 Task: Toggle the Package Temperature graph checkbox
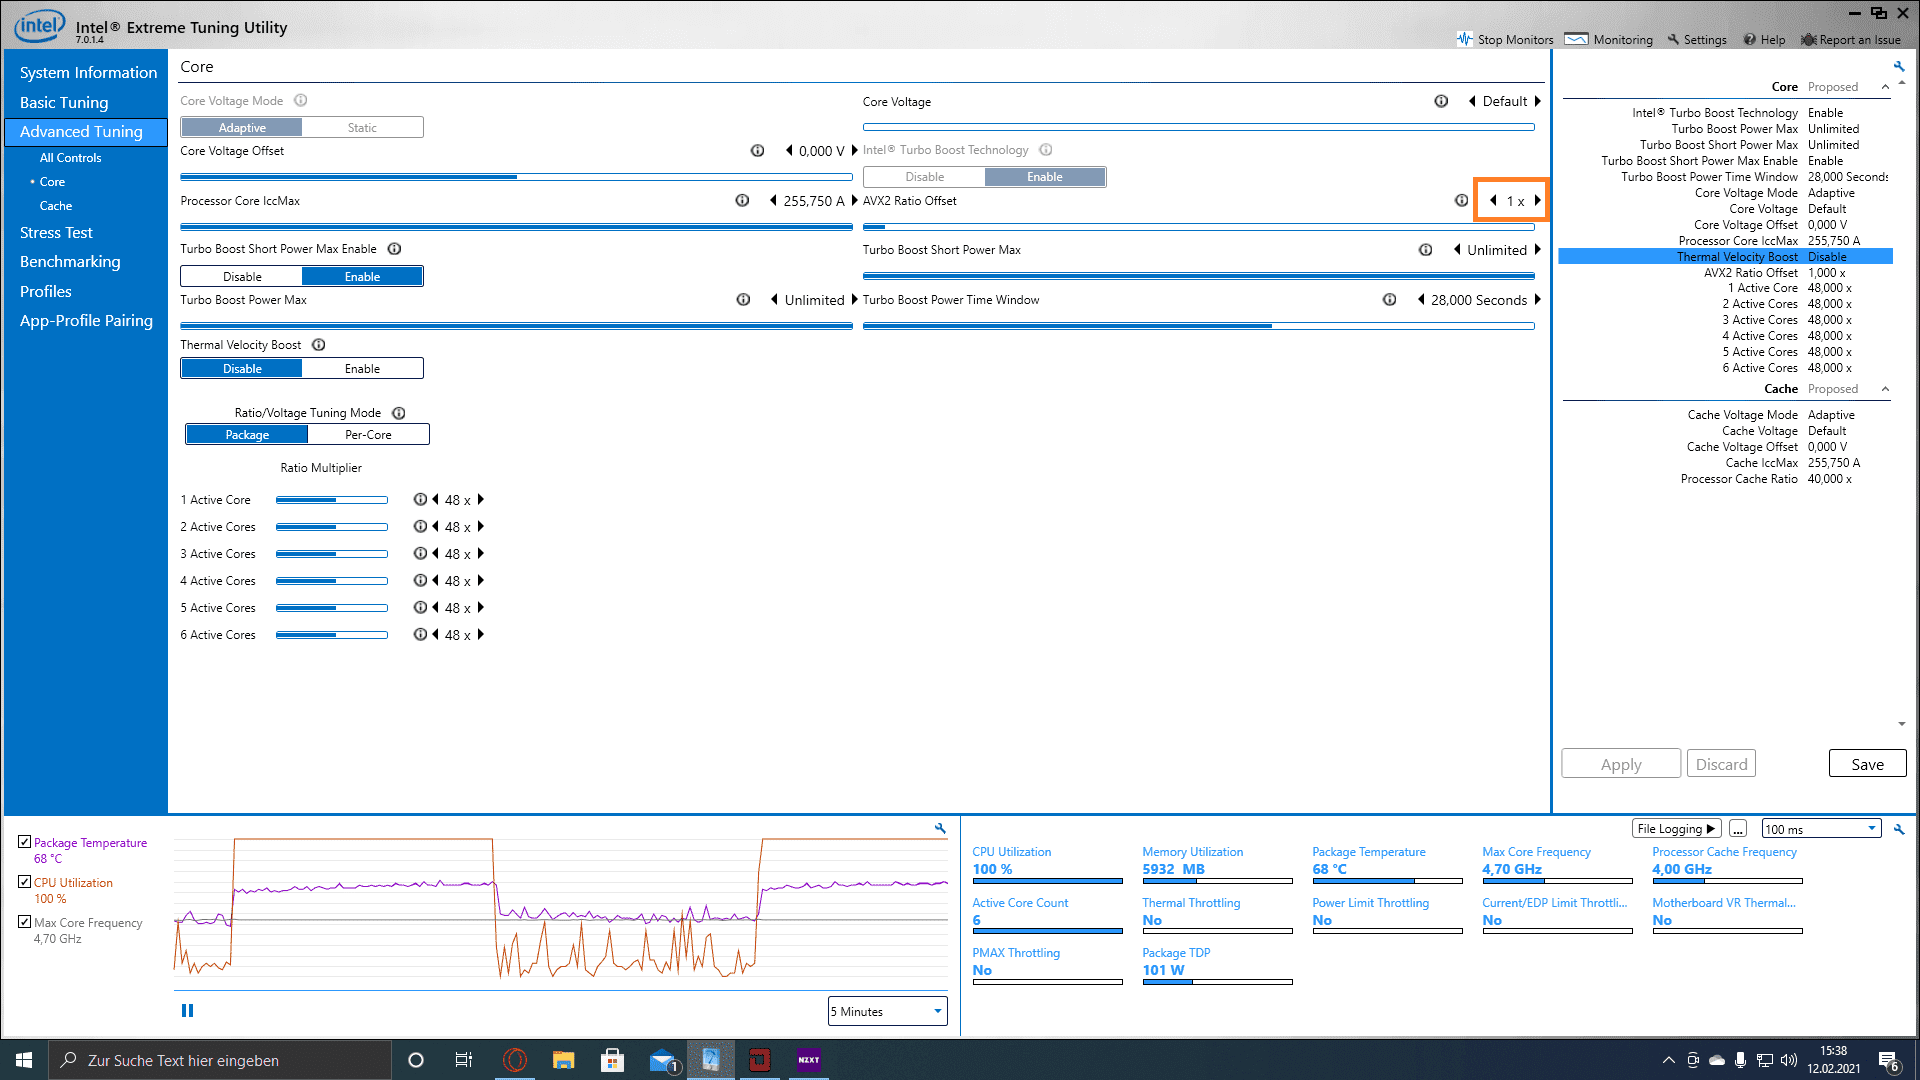pyautogui.click(x=24, y=842)
